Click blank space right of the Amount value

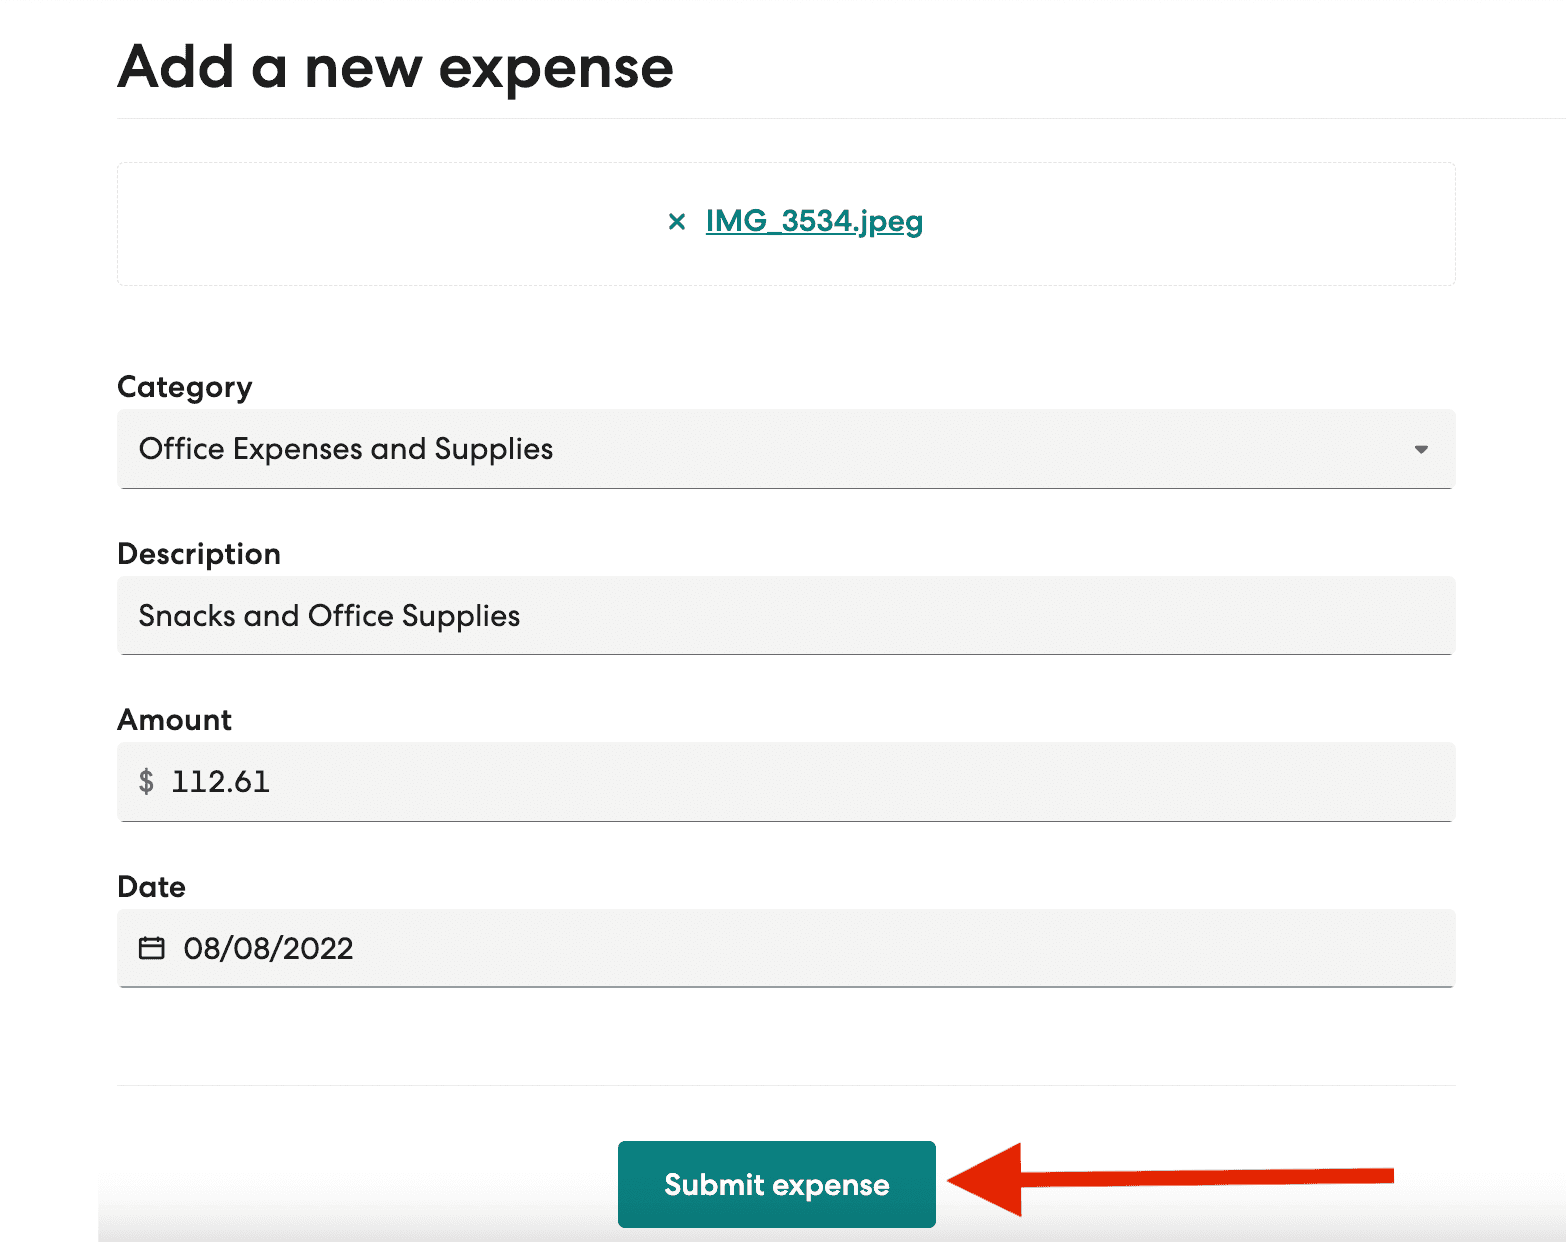(x=860, y=781)
